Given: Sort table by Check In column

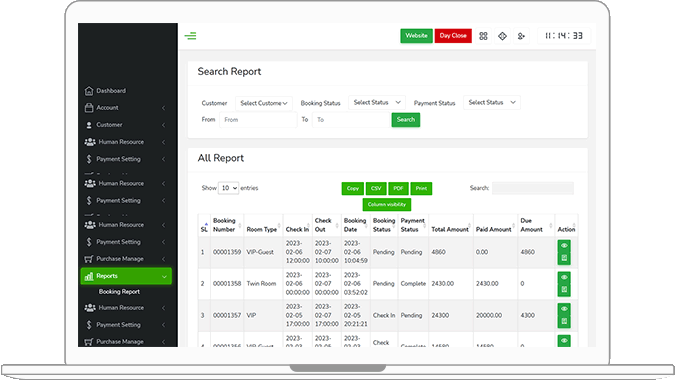Looking at the screenshot, I should 297,225.
